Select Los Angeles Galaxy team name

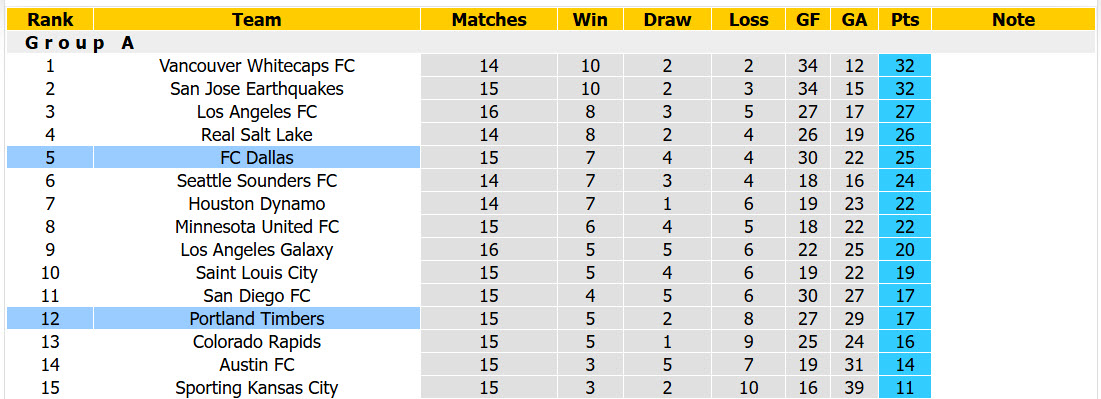257,249
